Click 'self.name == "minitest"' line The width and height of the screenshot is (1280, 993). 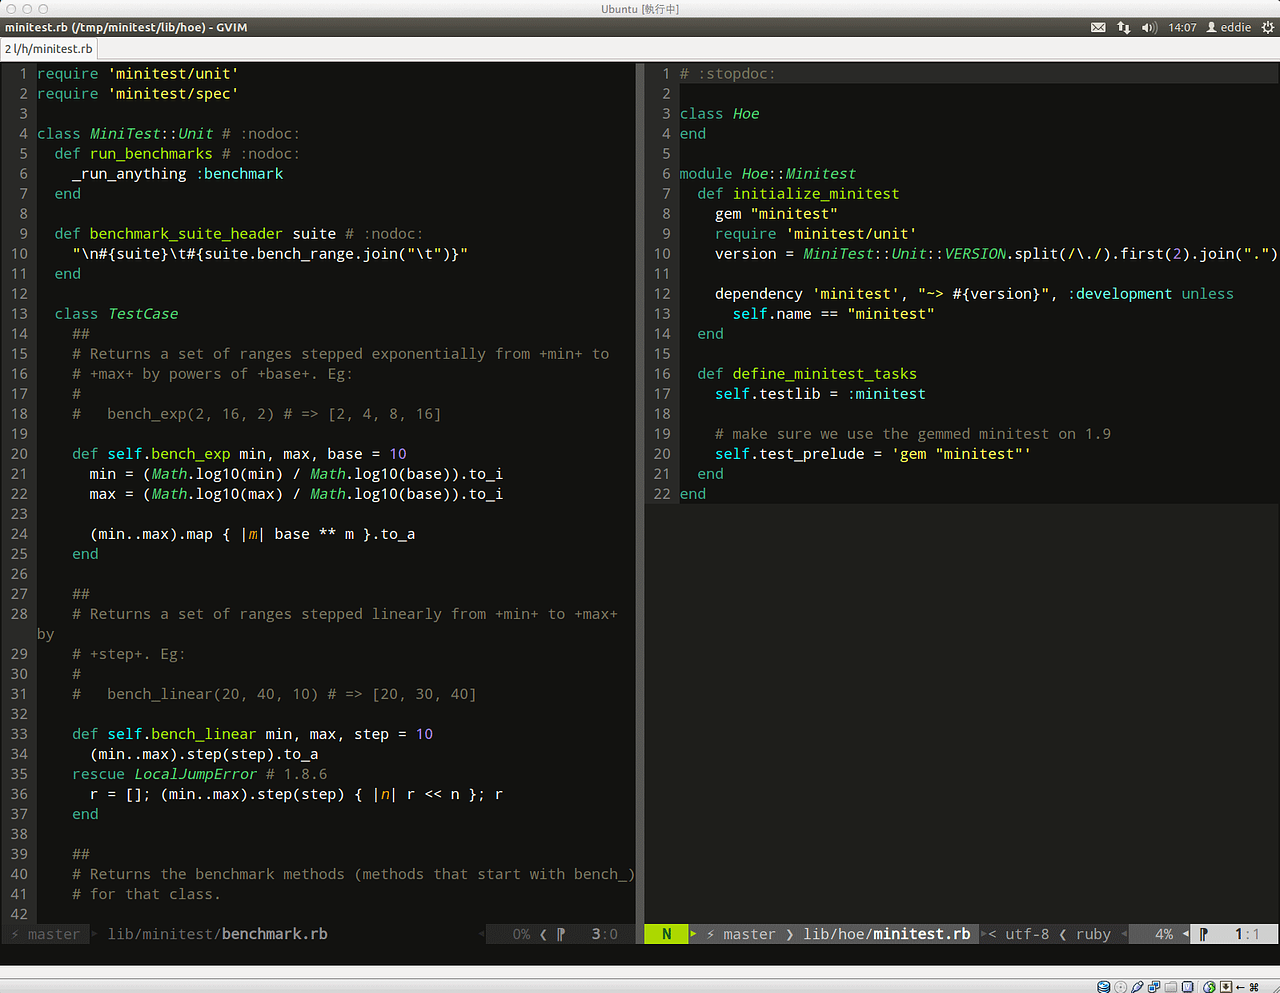(x=833, y=314)
